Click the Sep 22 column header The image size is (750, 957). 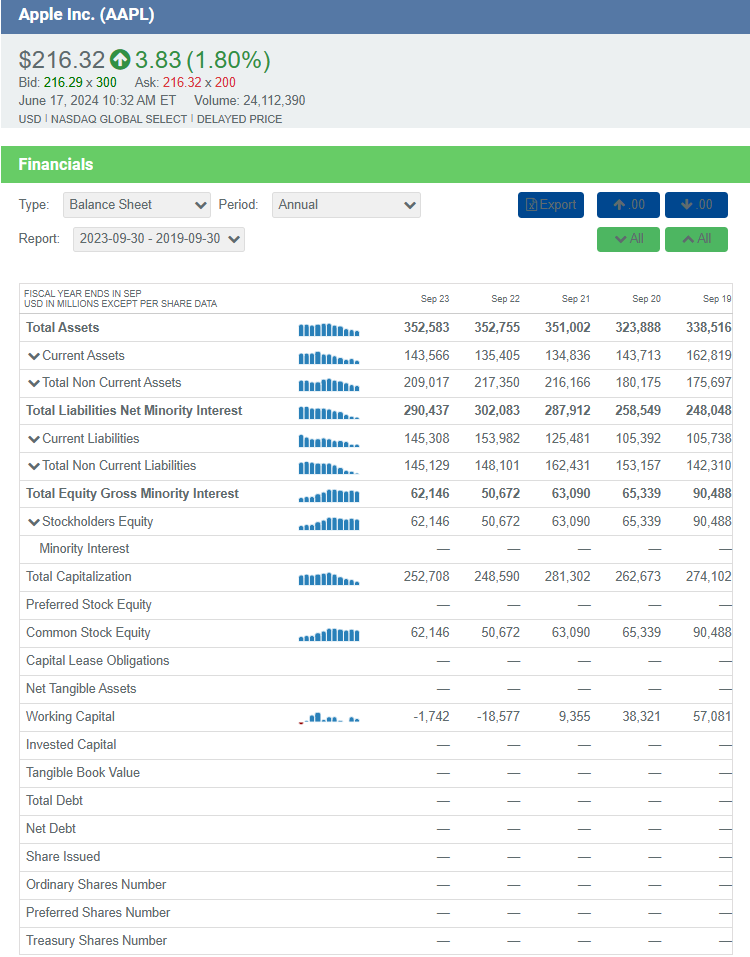[505, 298]
